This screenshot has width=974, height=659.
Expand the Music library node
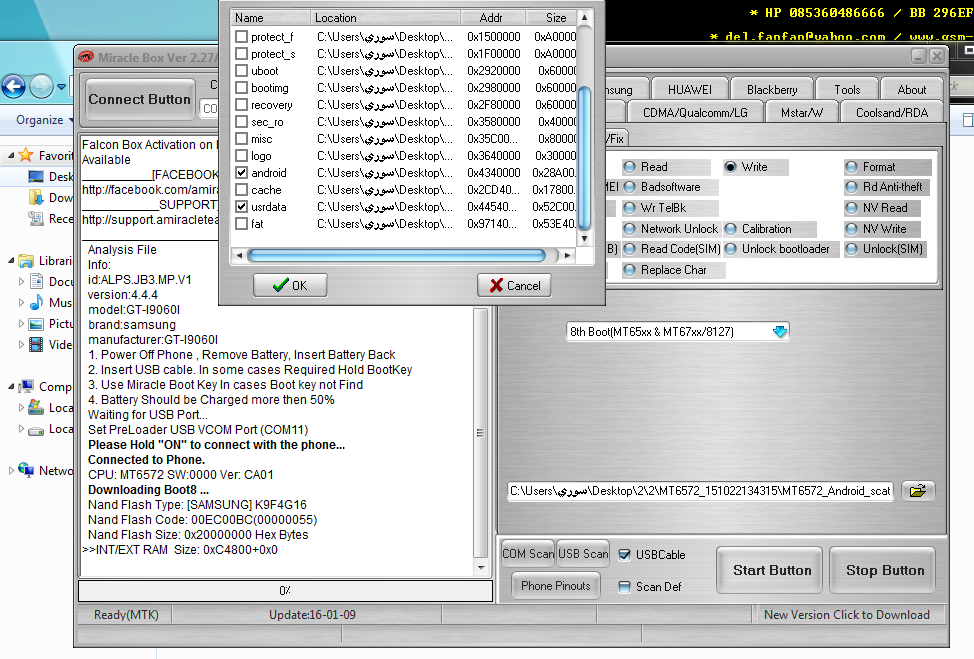21,302
